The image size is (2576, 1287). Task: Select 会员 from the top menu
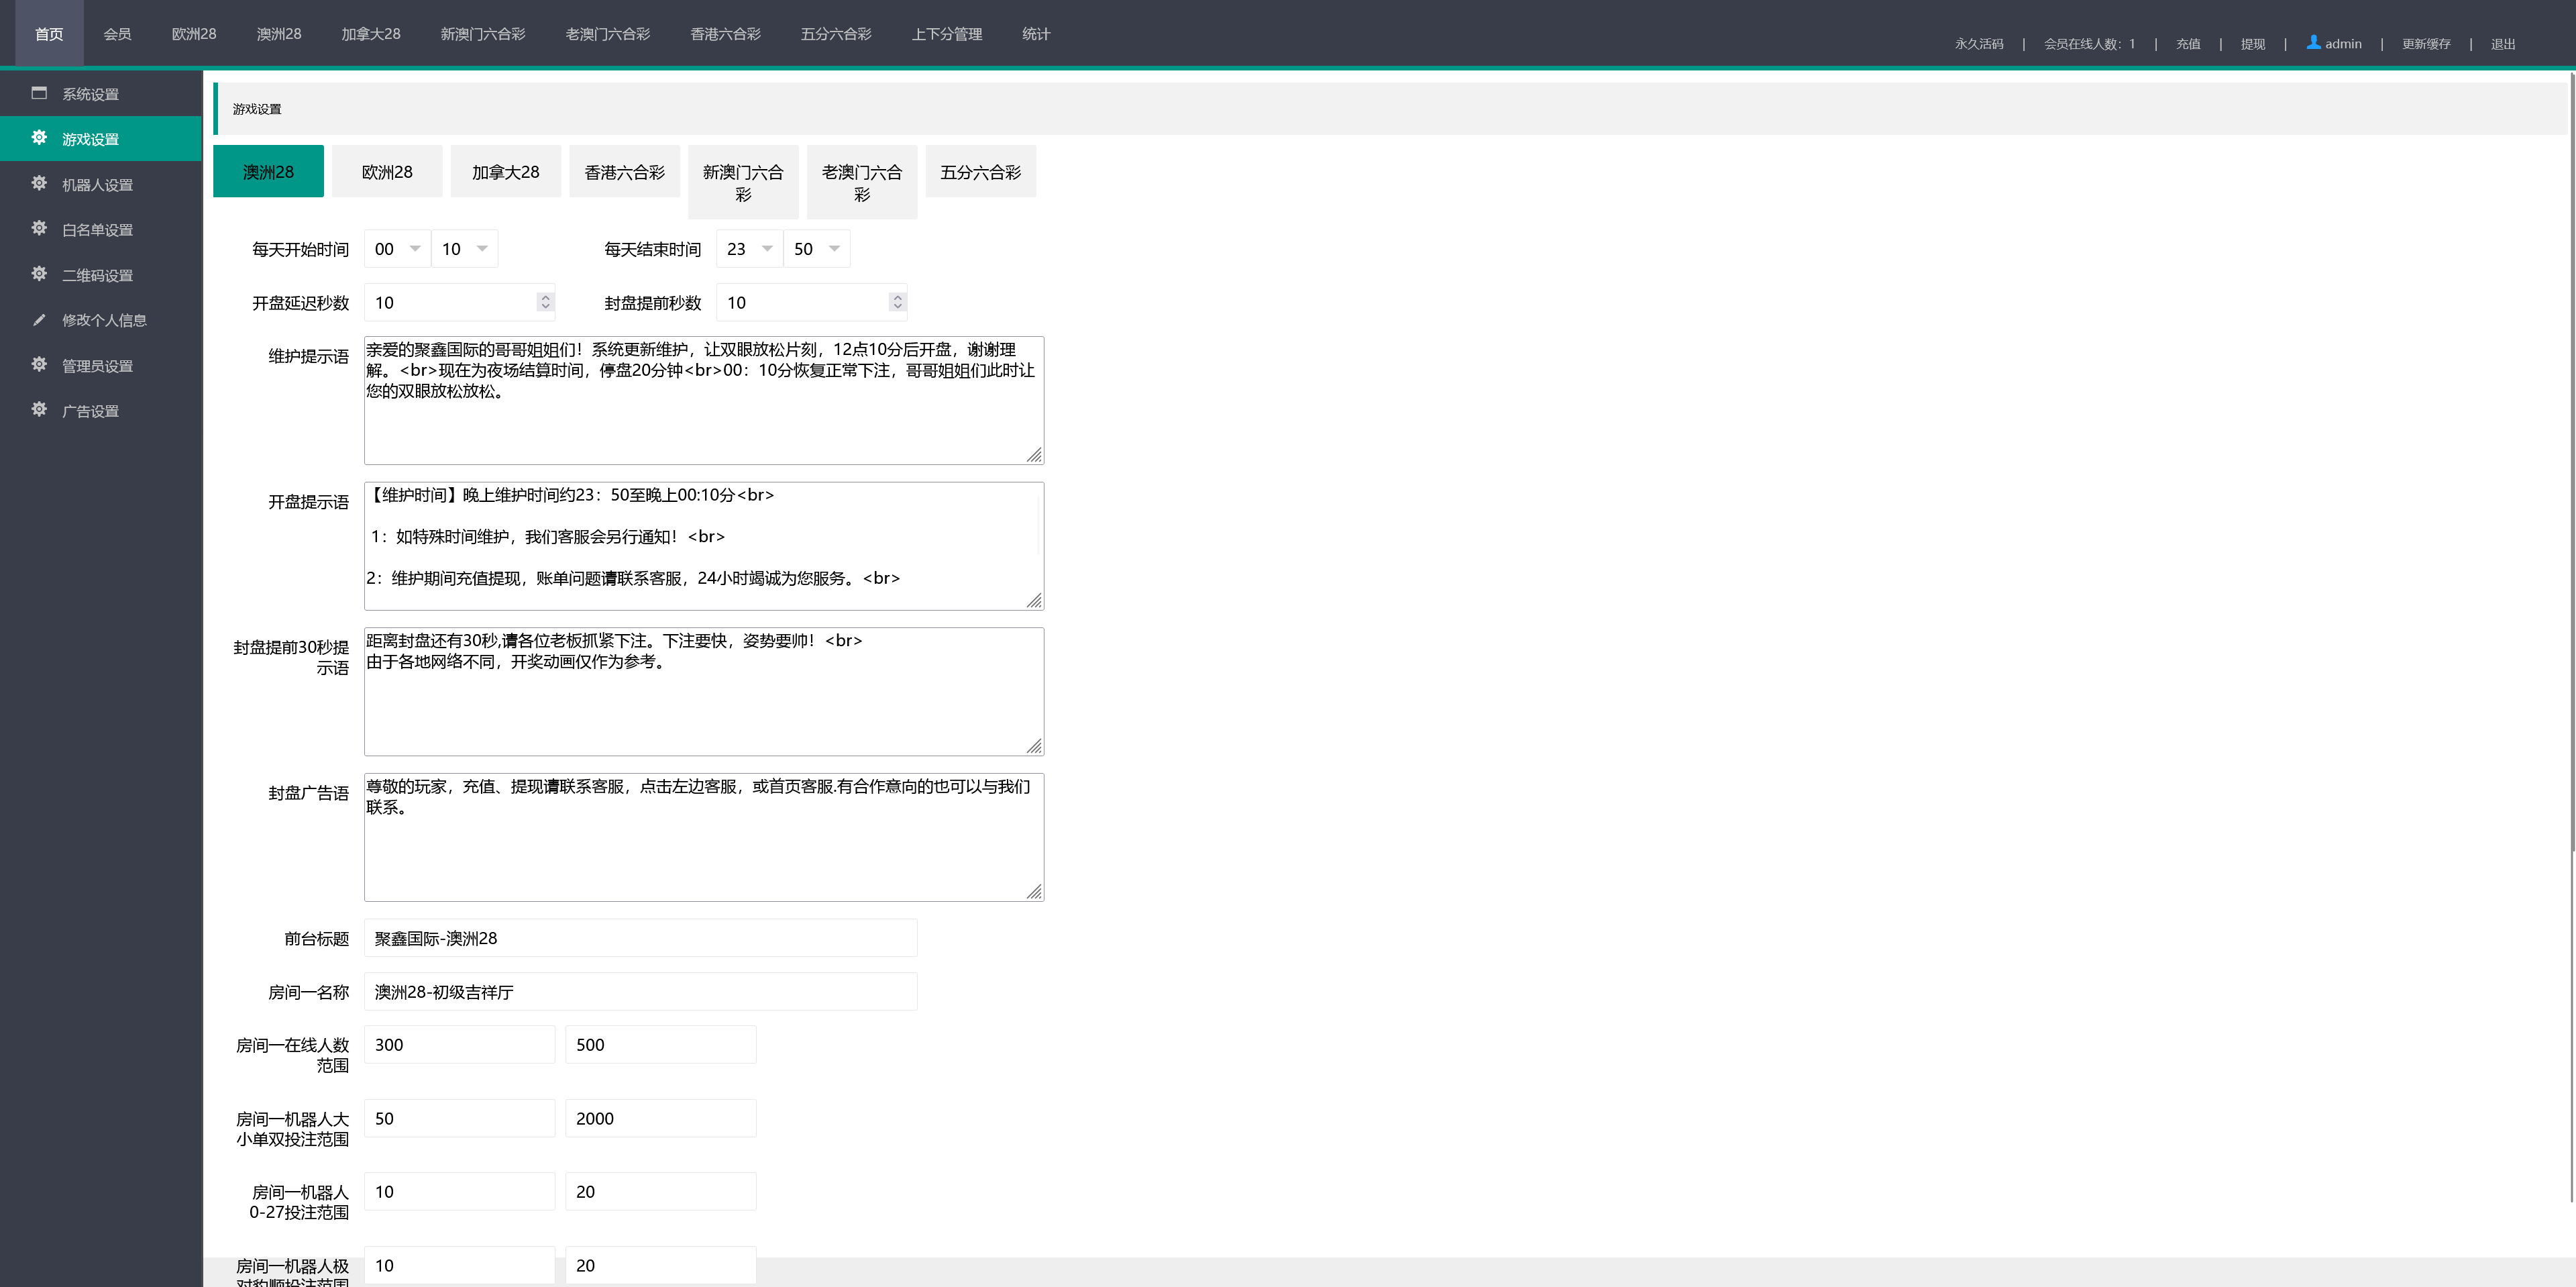117,33
